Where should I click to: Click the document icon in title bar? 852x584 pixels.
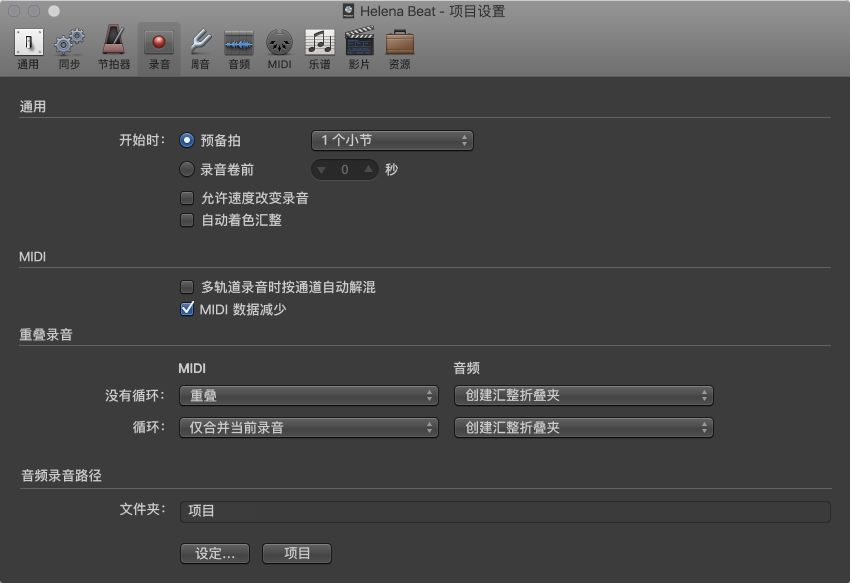pyautogui.click(x=348, y=11)
